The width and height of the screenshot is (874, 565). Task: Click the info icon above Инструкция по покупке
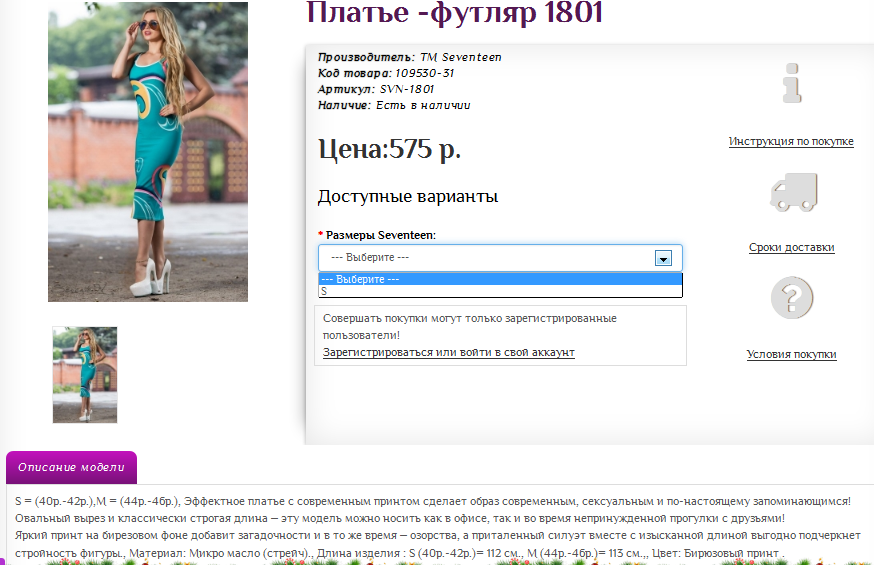click(x=792, y=83)
